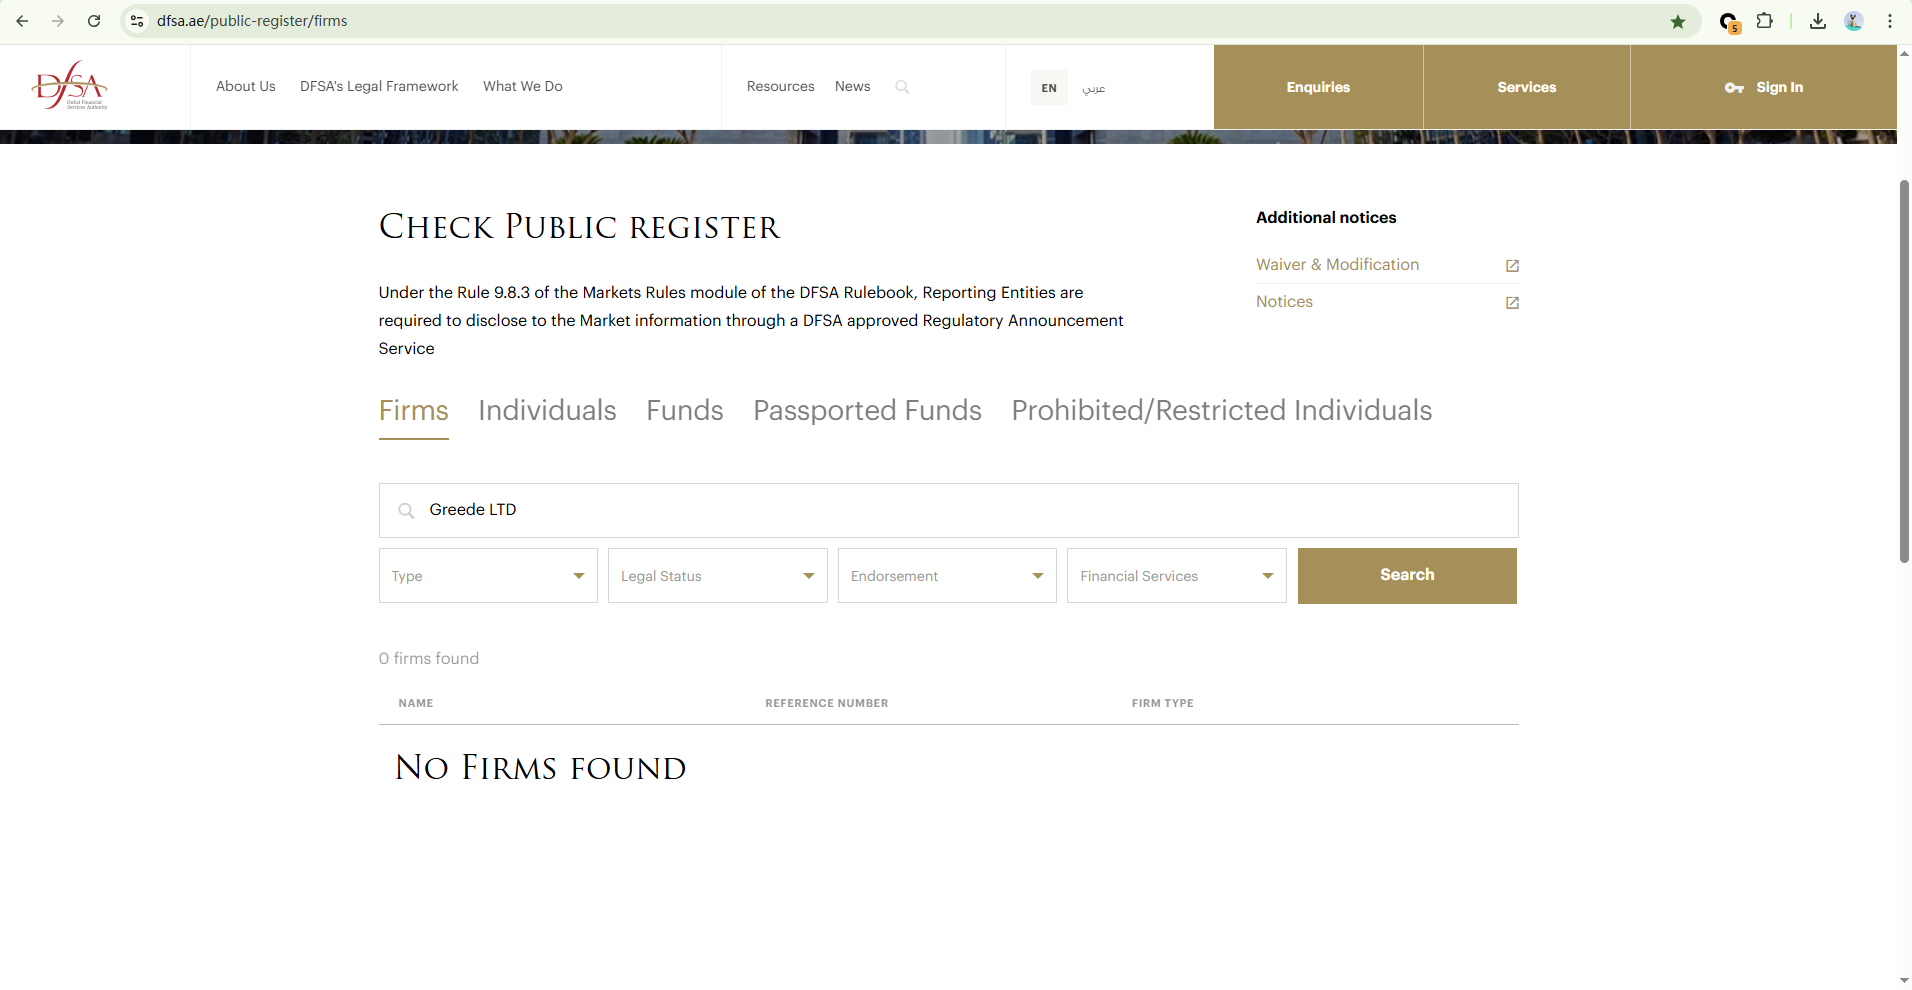The height and width of the screenshot is (990, 1912).
Task: Select the Firms tab
Action: point(414,411)
